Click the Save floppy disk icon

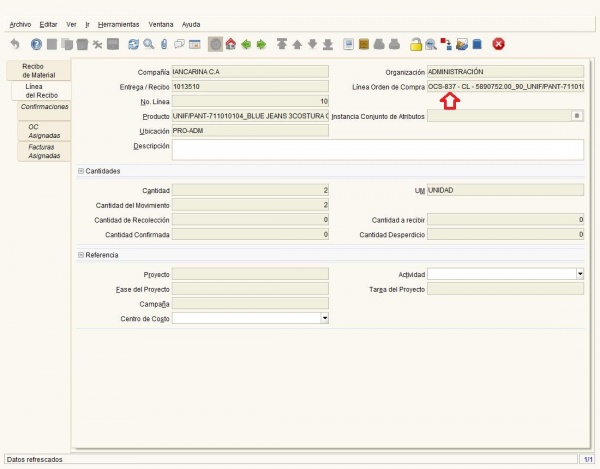point(113,44)
